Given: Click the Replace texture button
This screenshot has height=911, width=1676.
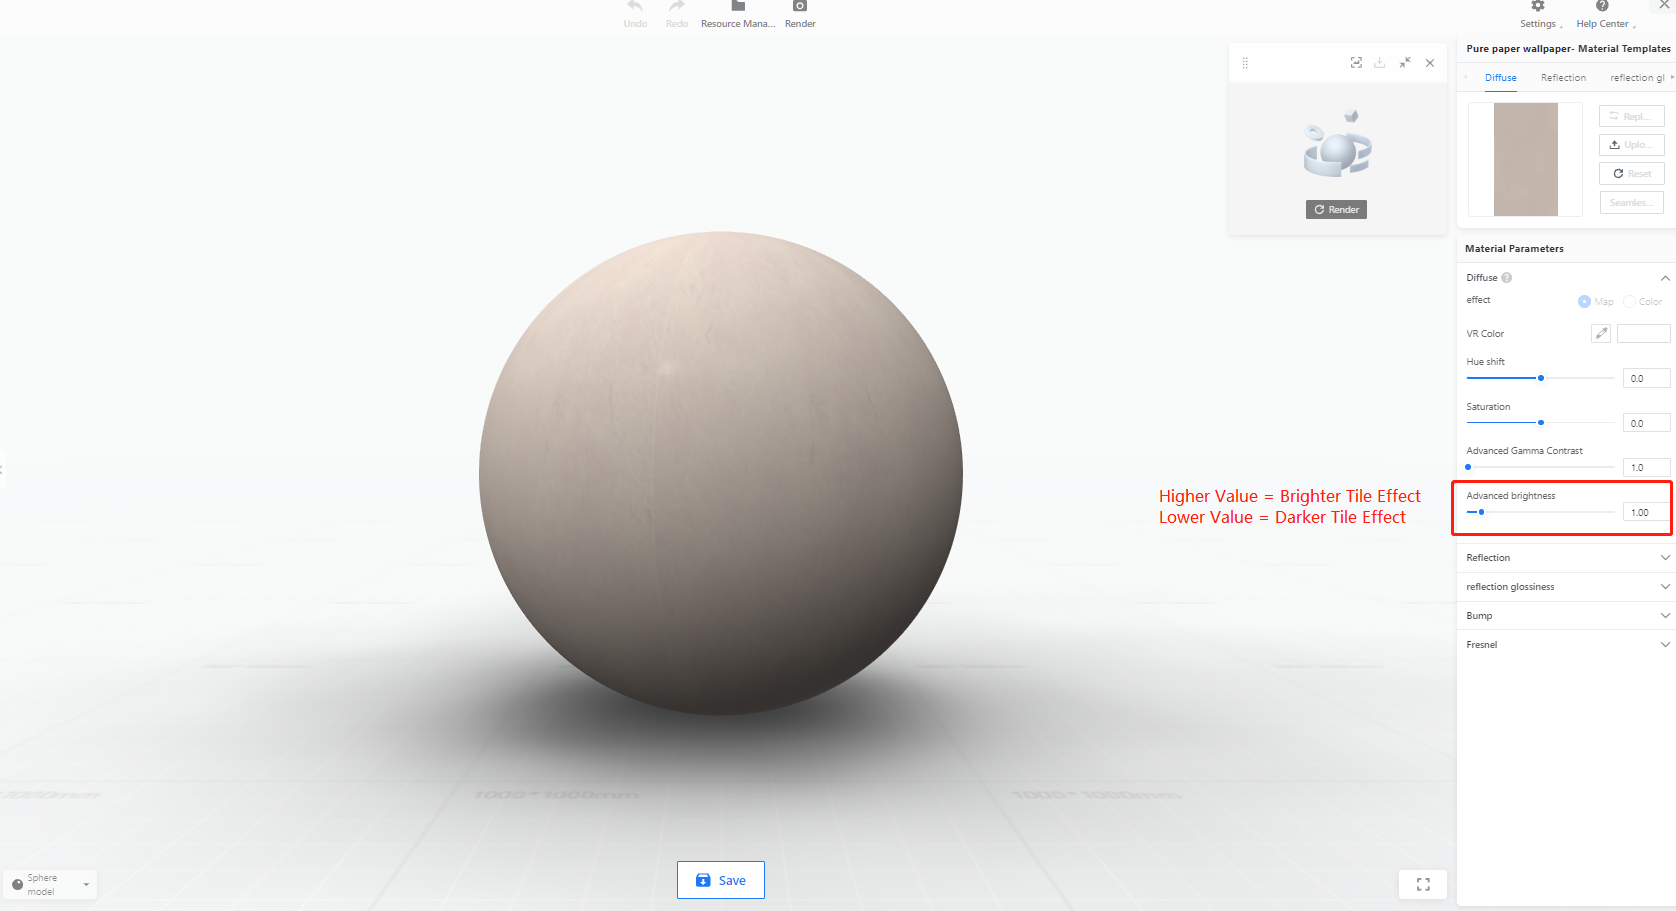Looking at the screenshot, I should click(1631, 116).
